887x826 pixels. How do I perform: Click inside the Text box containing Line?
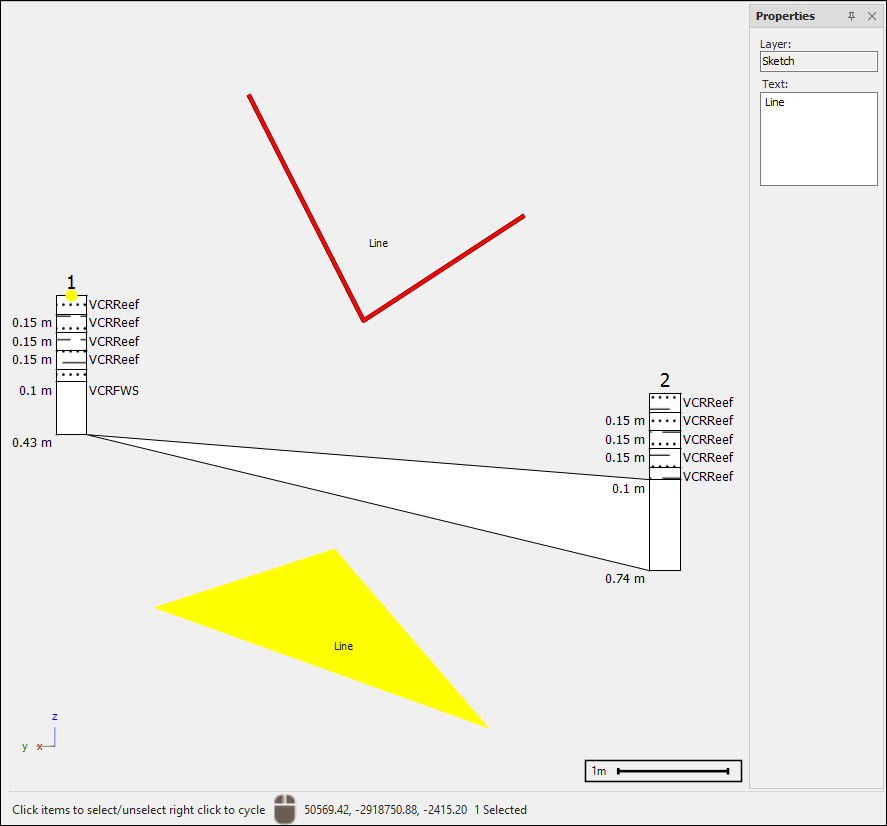[818, 139]
